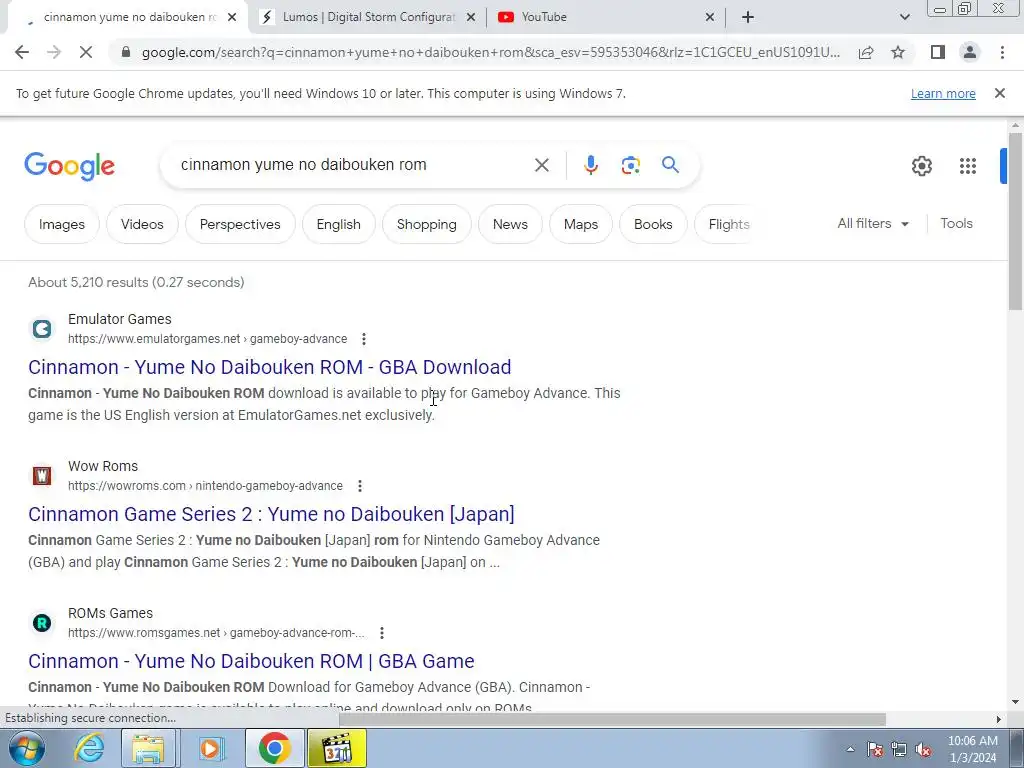Close the Lumos Digital Storm tab
1024x768 pixels.
click(471, 18)
